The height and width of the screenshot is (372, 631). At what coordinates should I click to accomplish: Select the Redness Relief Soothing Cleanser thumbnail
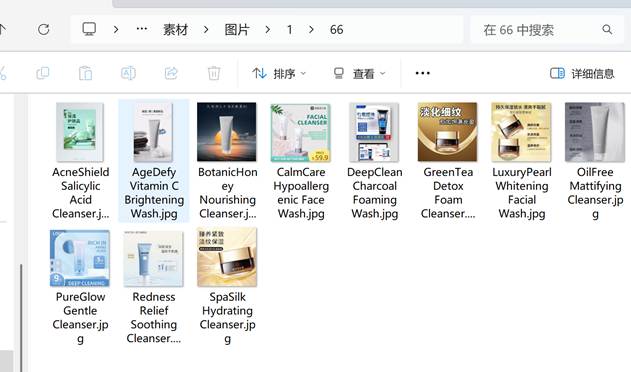click(153, 258)
